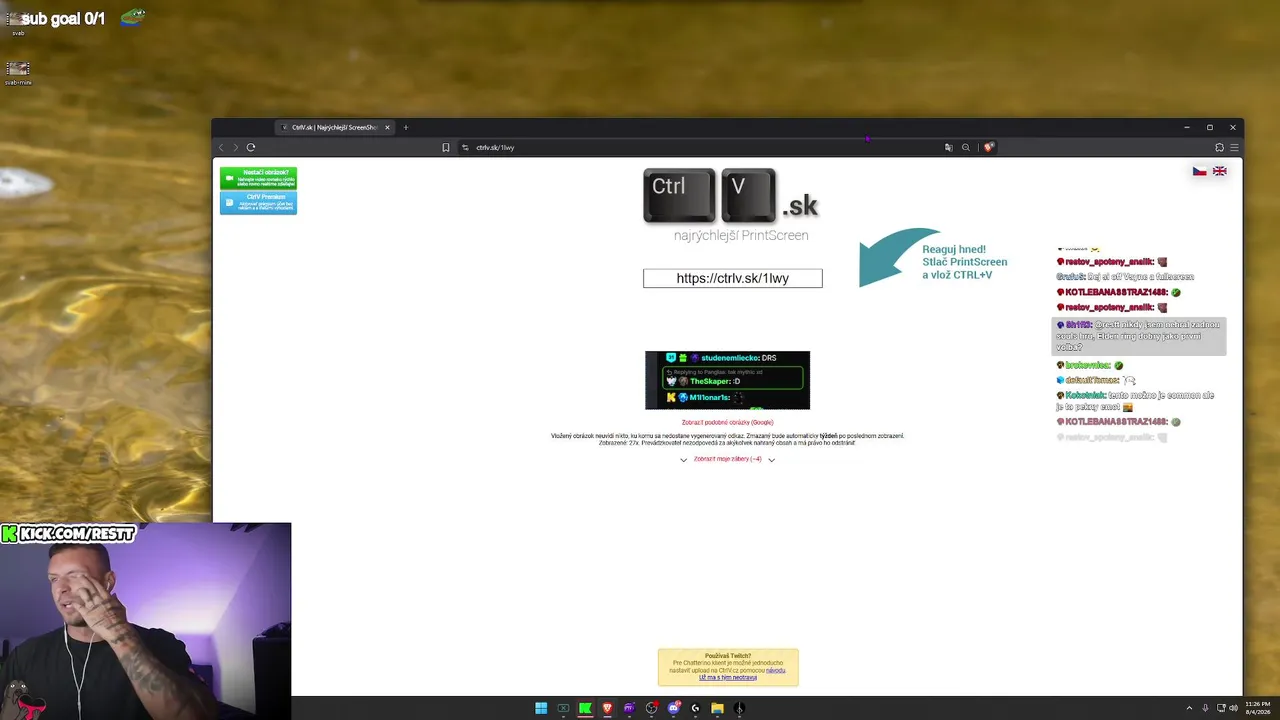Open the browser main menu (hamburger)
1280x720 pixels.
tap(1234, 147)
